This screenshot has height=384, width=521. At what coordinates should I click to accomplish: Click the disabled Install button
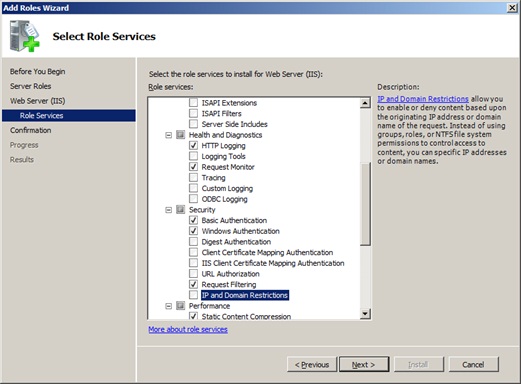tap(419, 364)
